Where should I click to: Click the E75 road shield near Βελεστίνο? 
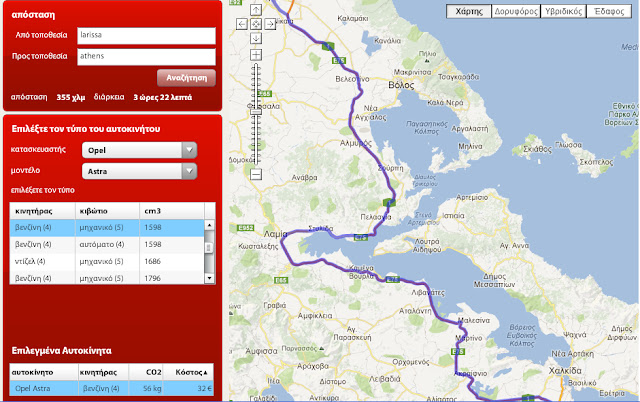pyautogui.click(x=338, y=60)
